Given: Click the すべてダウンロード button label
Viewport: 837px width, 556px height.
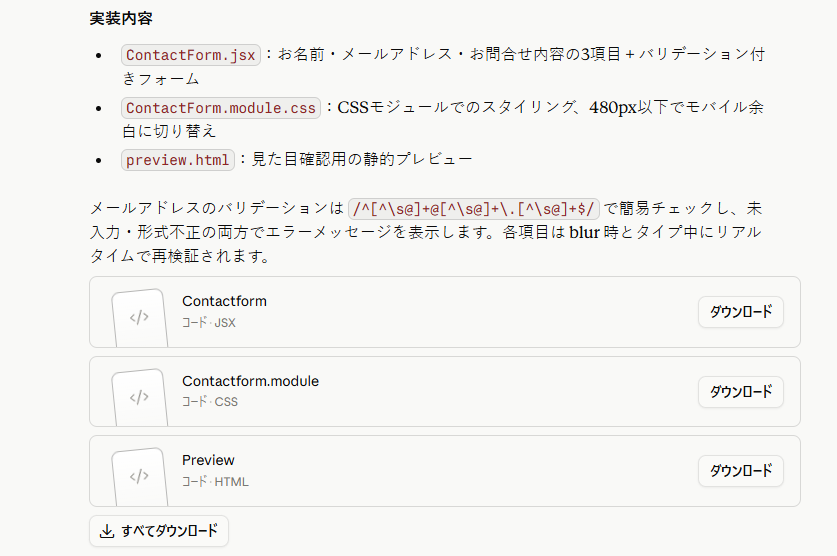Looking at the screenshot, I should (x=170, y=531).
